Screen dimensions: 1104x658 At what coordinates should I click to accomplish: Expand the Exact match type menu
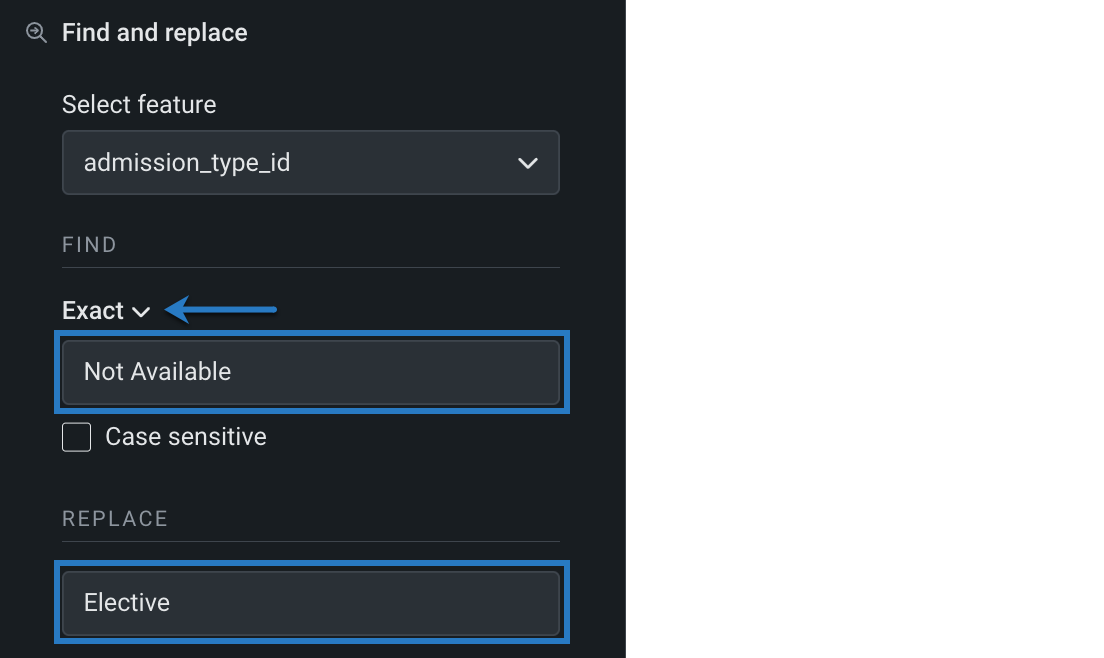pos(105,311)
